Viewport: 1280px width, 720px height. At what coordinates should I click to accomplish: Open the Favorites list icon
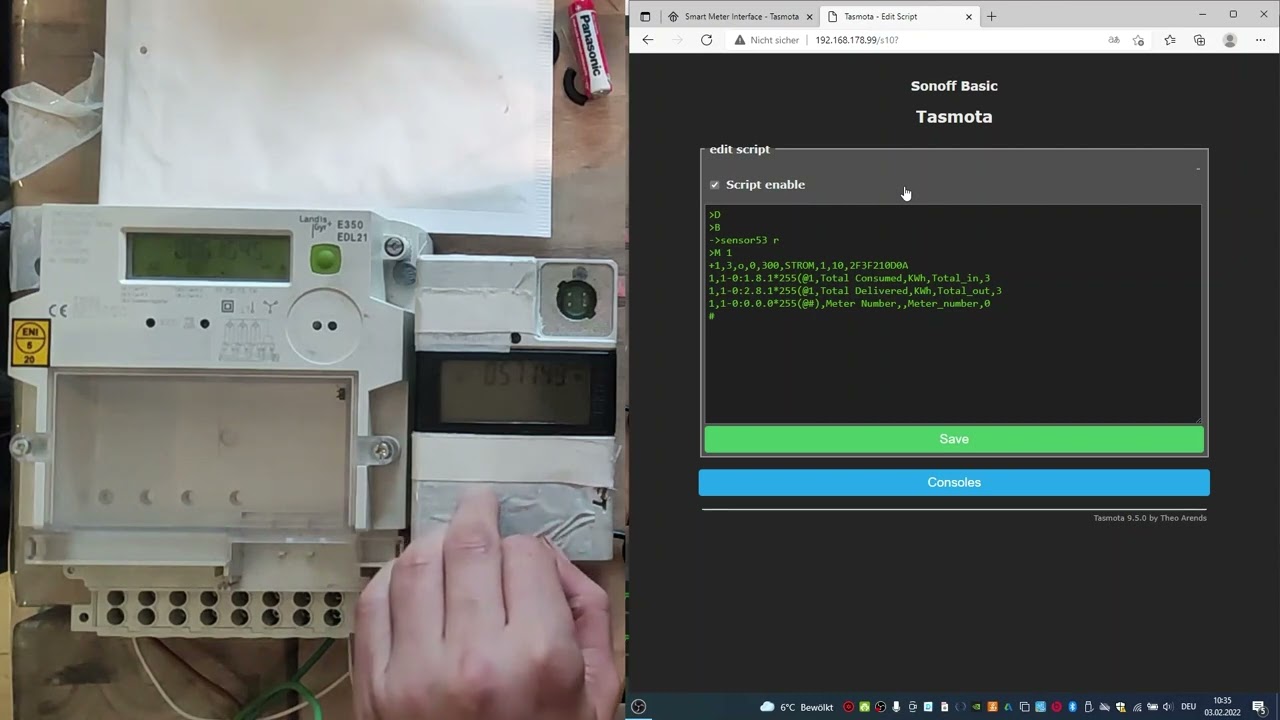pos(1169,40)
